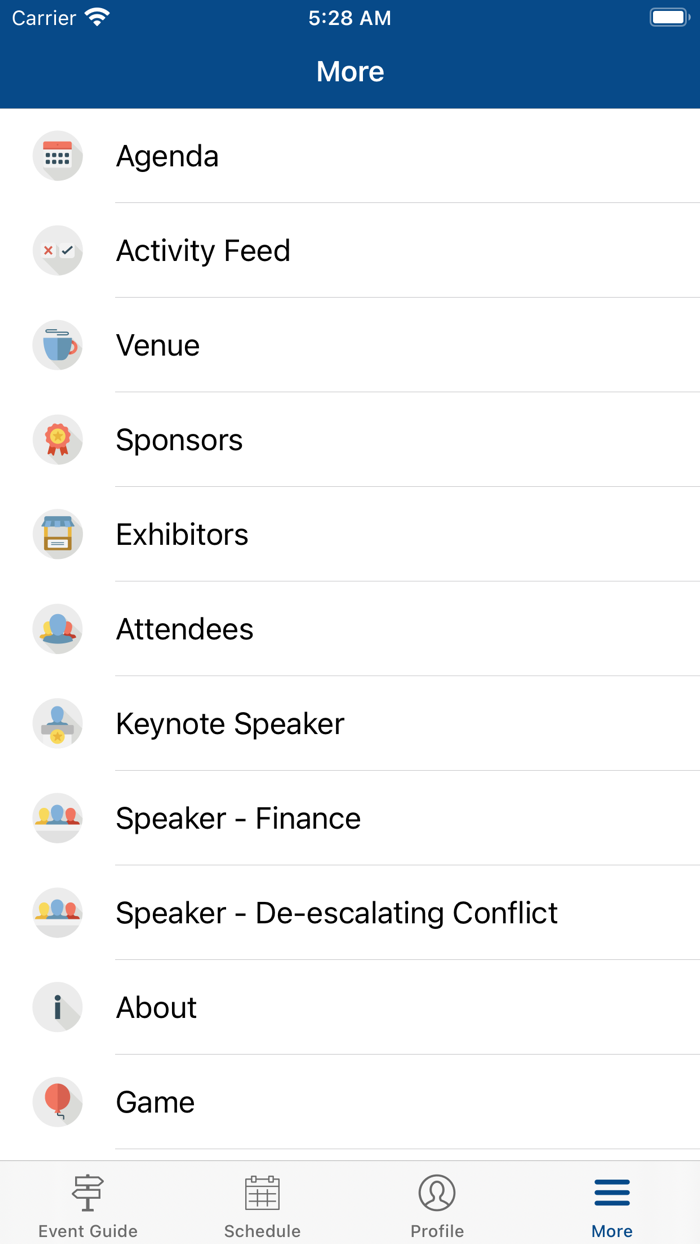
Task: Tap the About info icon
Action: click(x=57, y=1007)
